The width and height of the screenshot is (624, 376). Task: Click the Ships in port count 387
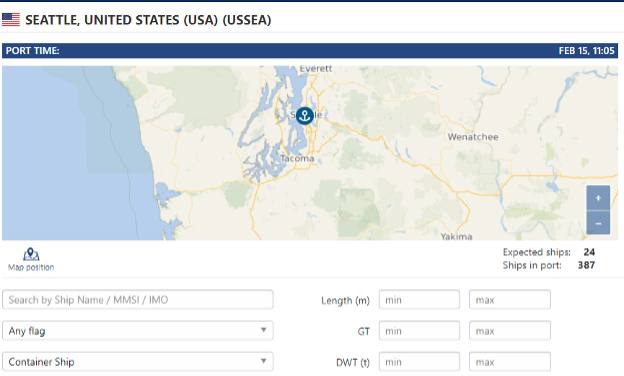pyautogui.click(x=586, y=265)
